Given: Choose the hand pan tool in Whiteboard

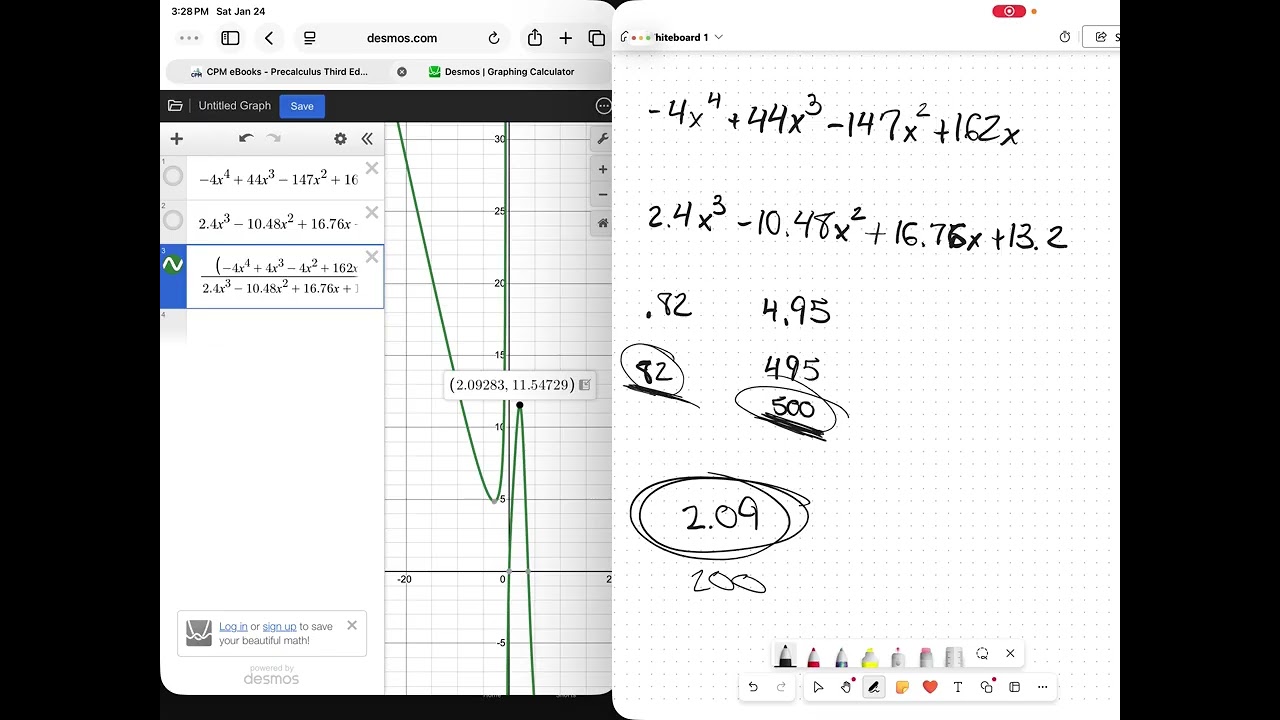Looking at the screenshot, I should pos(846,687).
